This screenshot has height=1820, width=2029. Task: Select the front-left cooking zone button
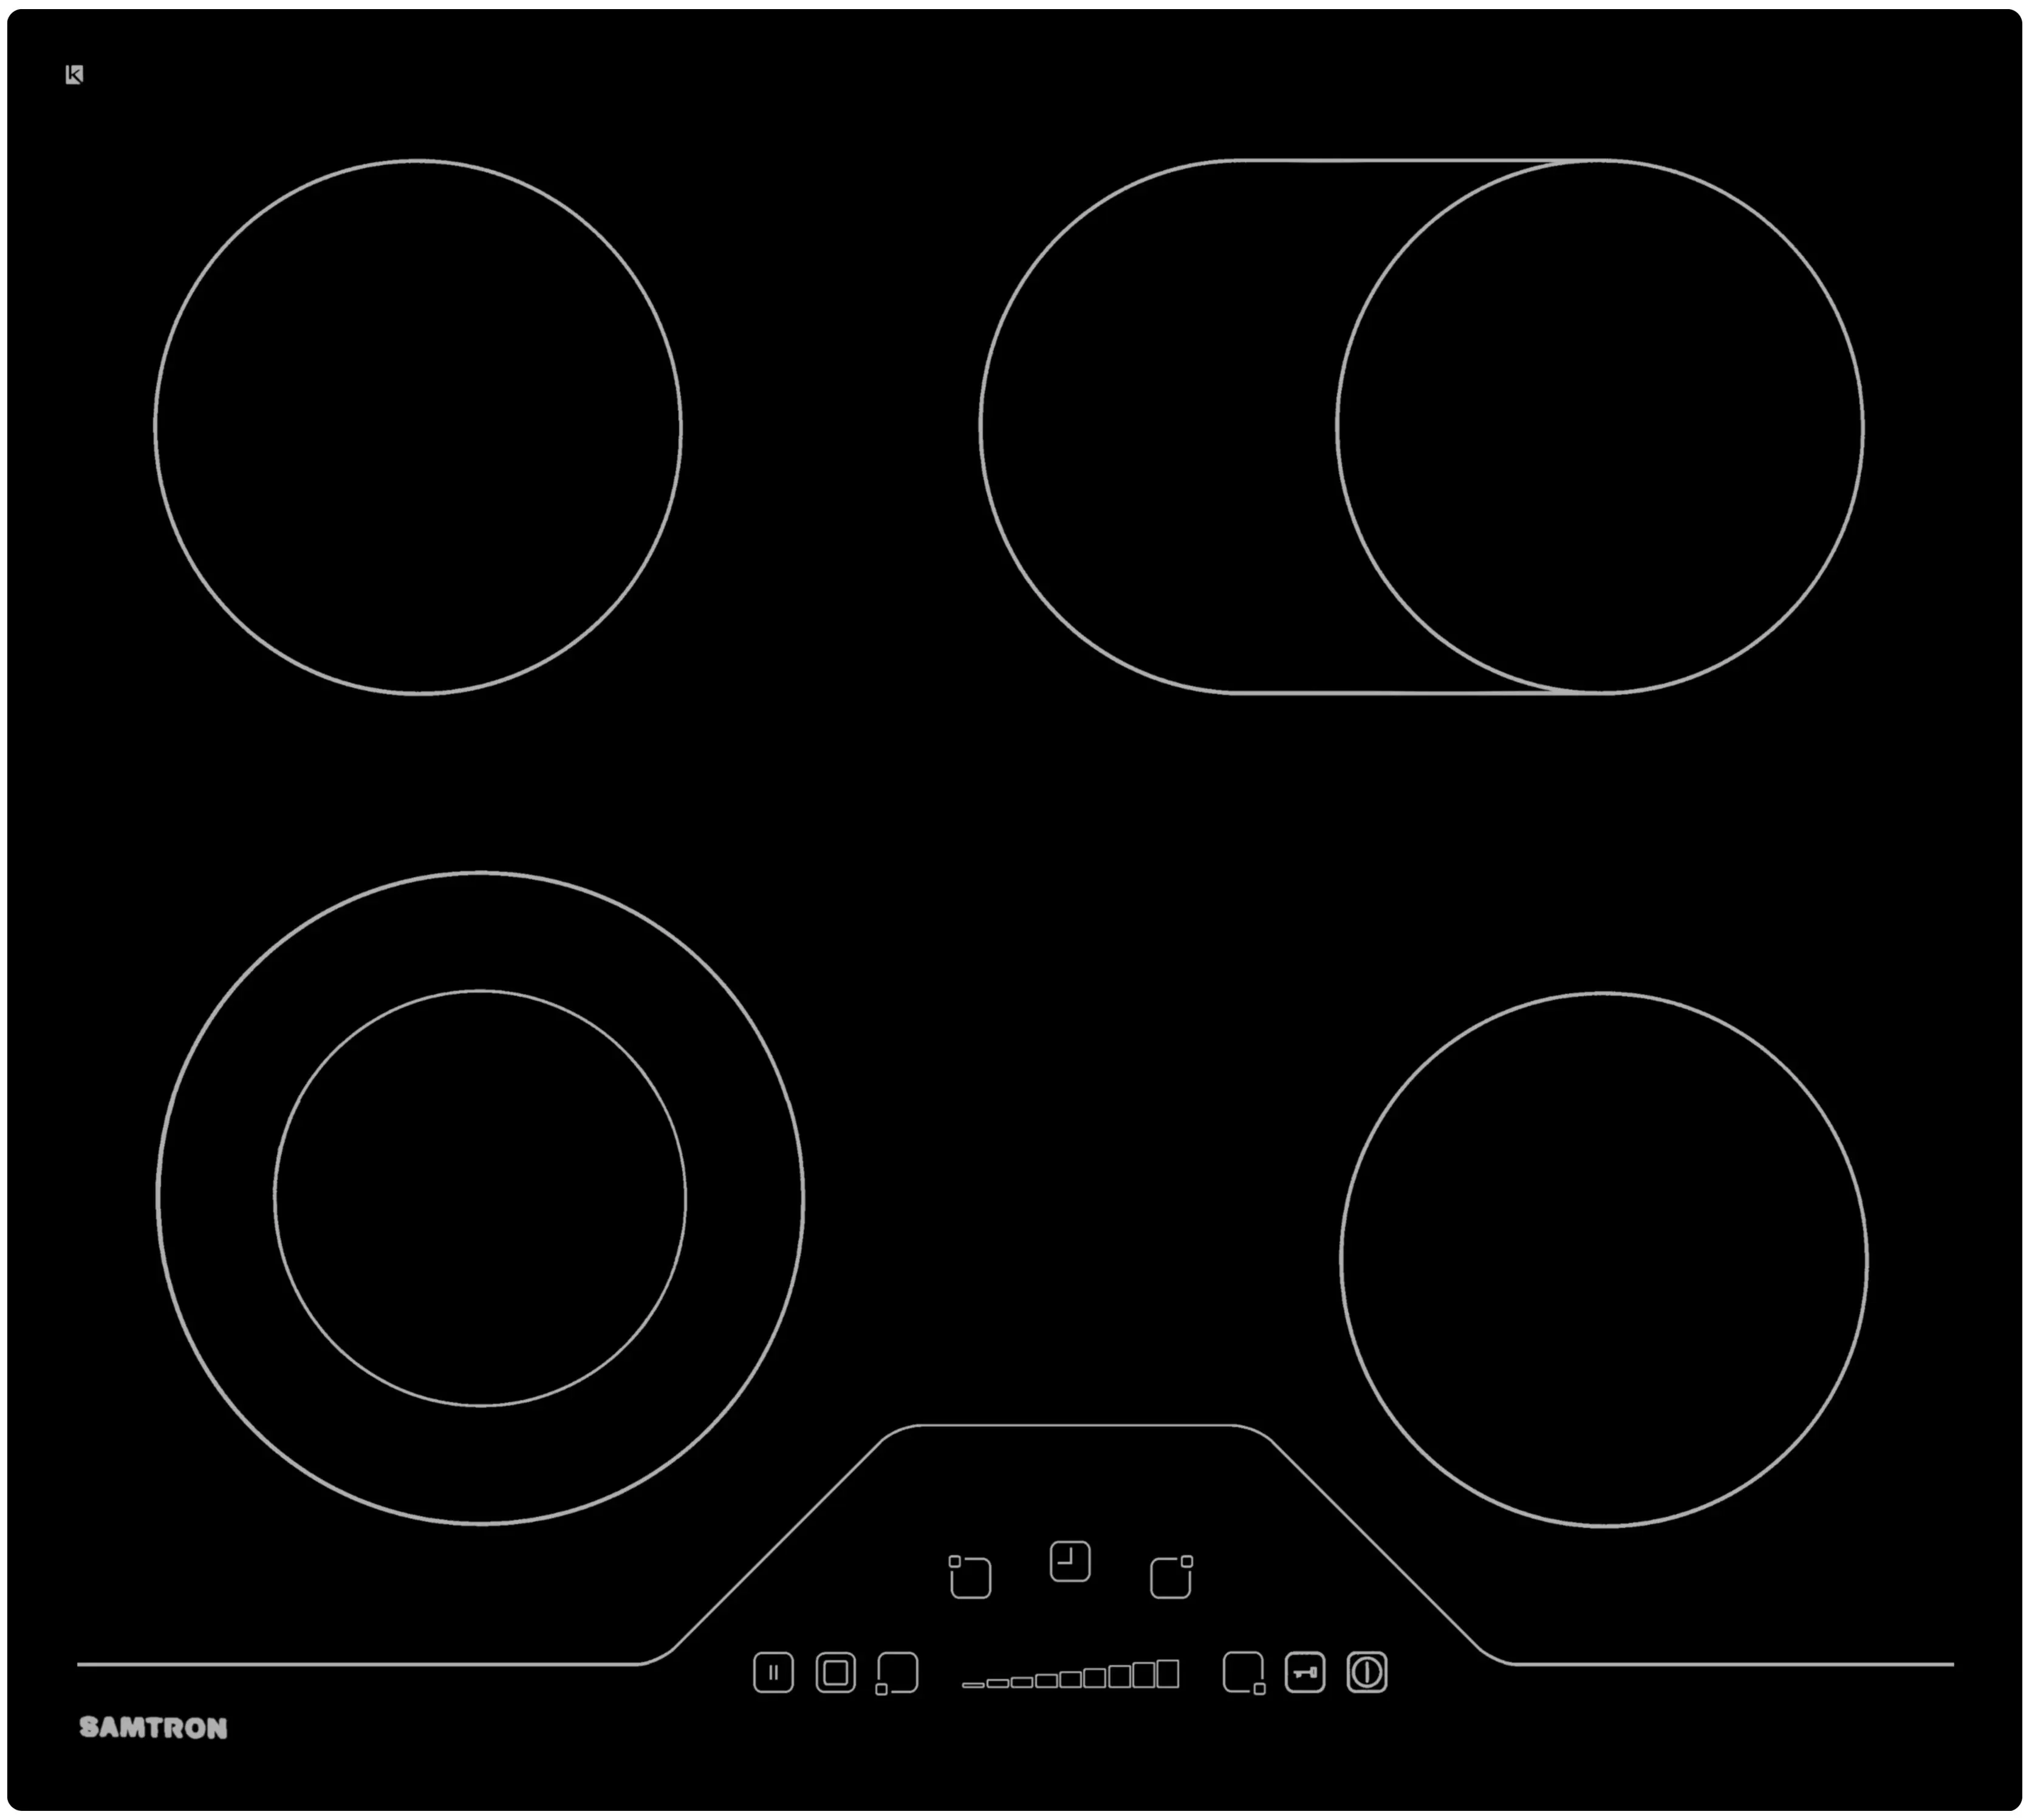pos(896,1673)
